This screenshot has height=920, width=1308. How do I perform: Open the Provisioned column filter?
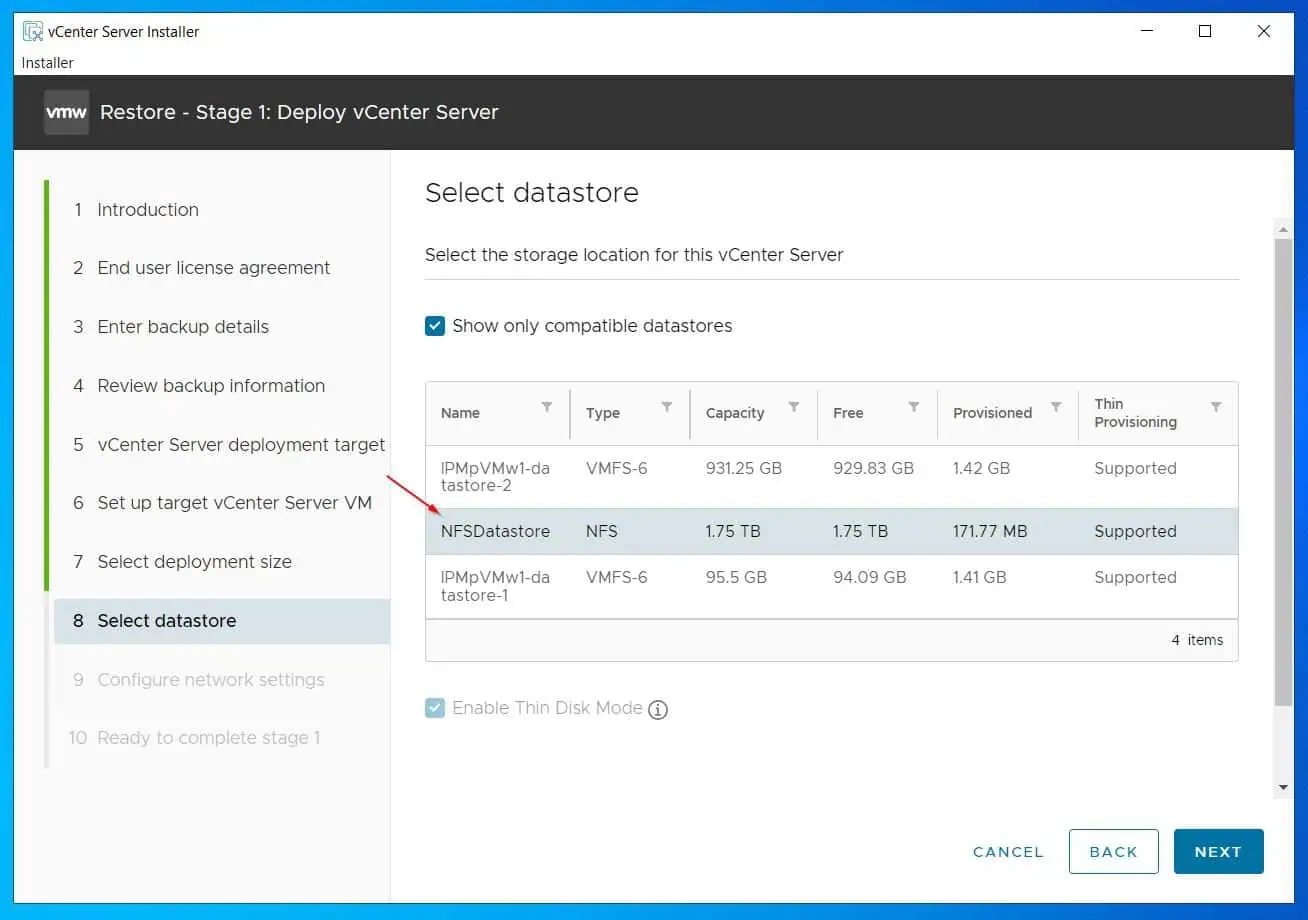[1056, 407]
